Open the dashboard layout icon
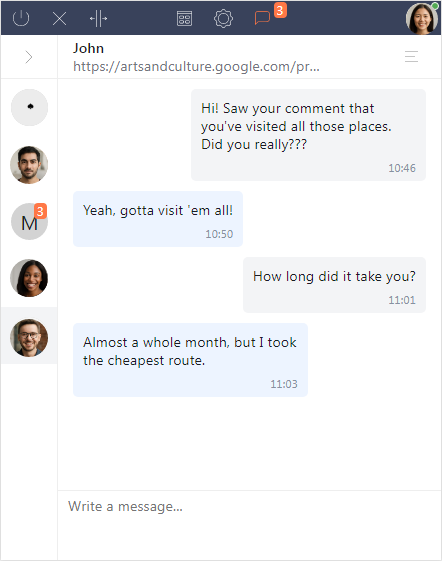 coord(184,18)
